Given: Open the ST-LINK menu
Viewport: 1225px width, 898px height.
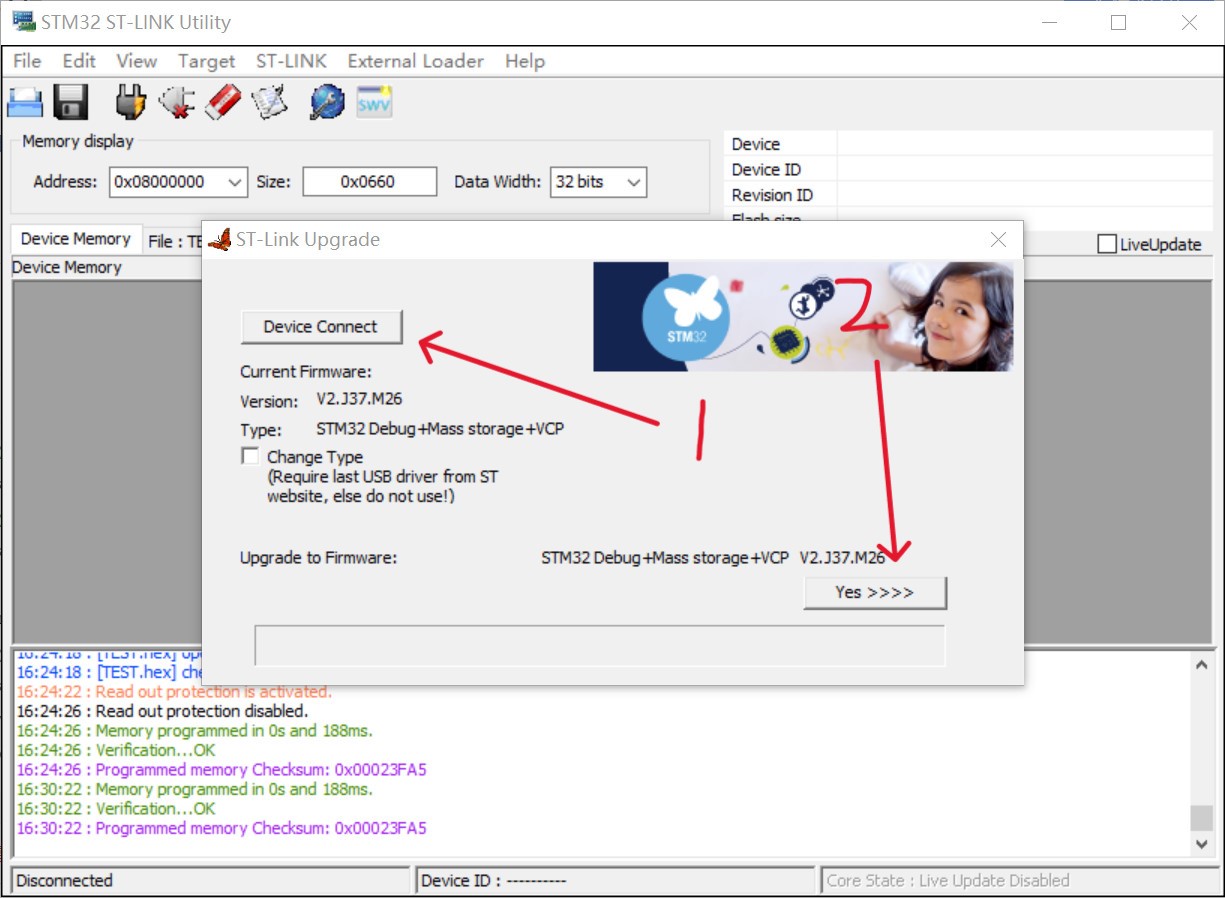Looking at the screenshot, I should coord(291,61).
